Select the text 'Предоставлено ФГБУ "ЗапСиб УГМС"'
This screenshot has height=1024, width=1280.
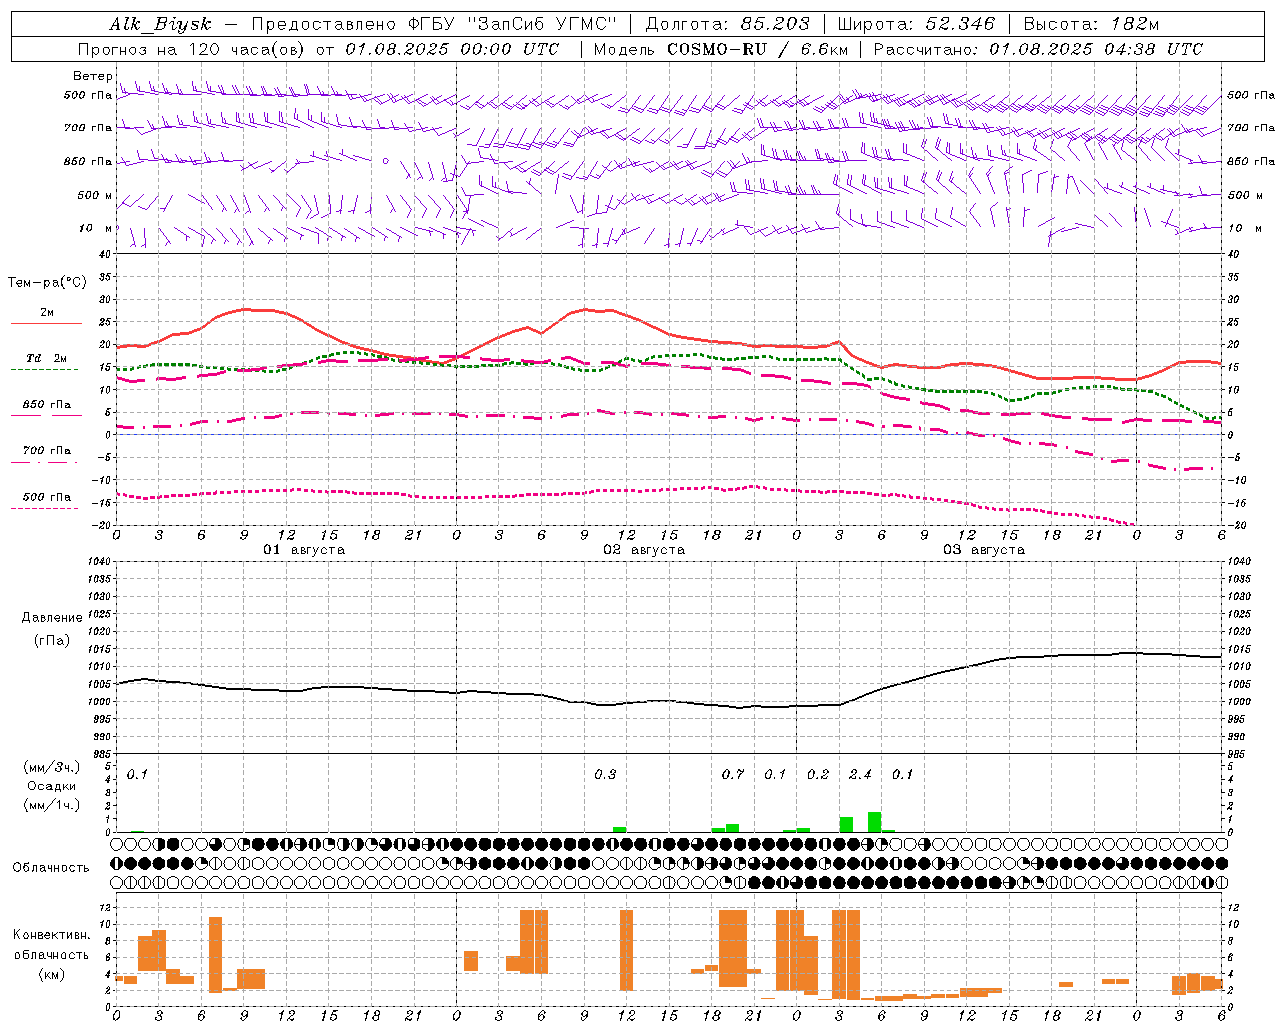(434, 24)
